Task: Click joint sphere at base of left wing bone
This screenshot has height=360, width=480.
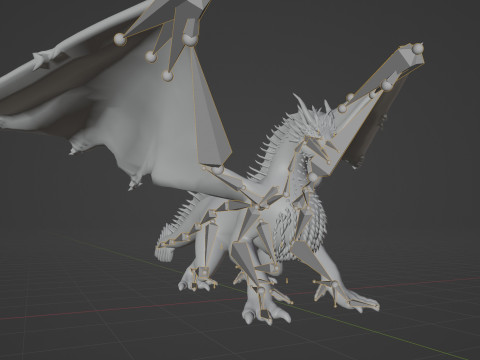Action: [218, 170]
